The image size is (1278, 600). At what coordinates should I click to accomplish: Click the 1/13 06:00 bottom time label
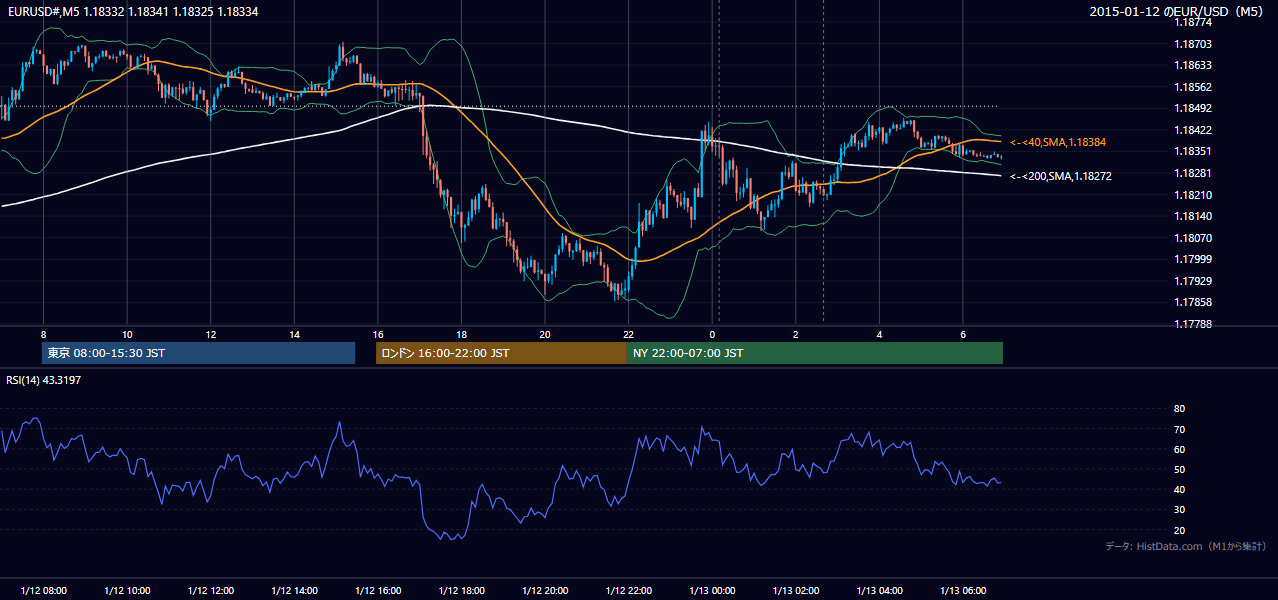(962, 590)
